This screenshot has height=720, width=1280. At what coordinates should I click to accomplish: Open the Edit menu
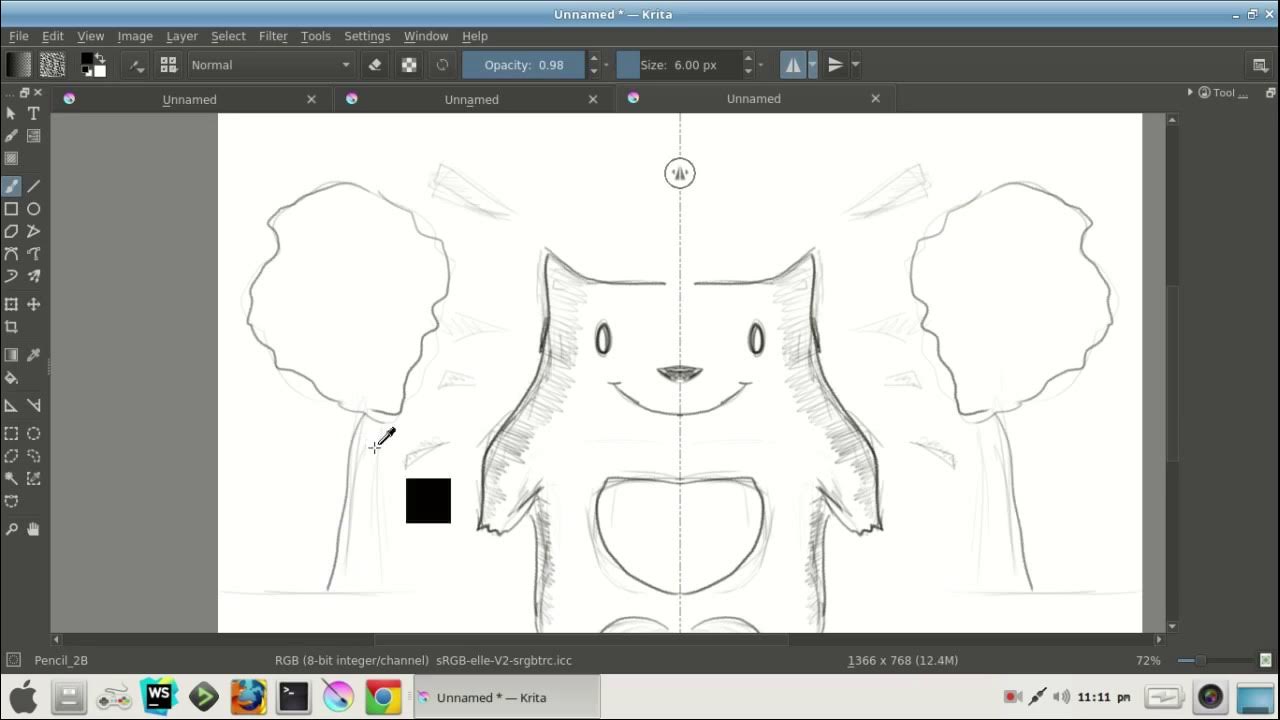click(53, 36)
